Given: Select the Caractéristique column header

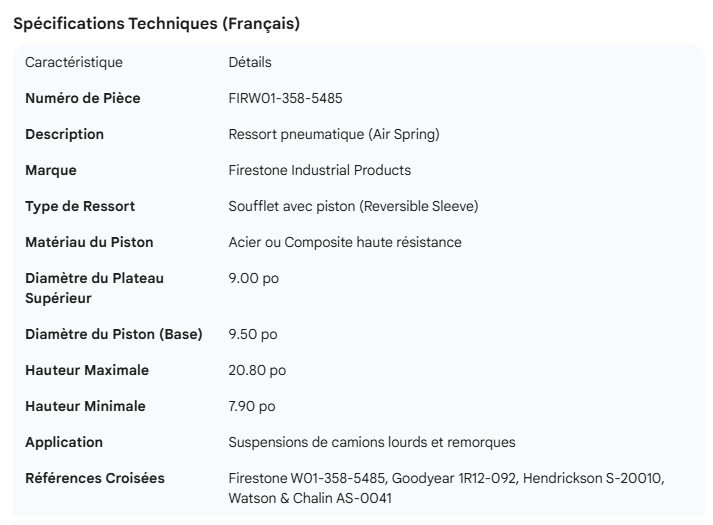Looking at the screenshot, I should (74, 62).
